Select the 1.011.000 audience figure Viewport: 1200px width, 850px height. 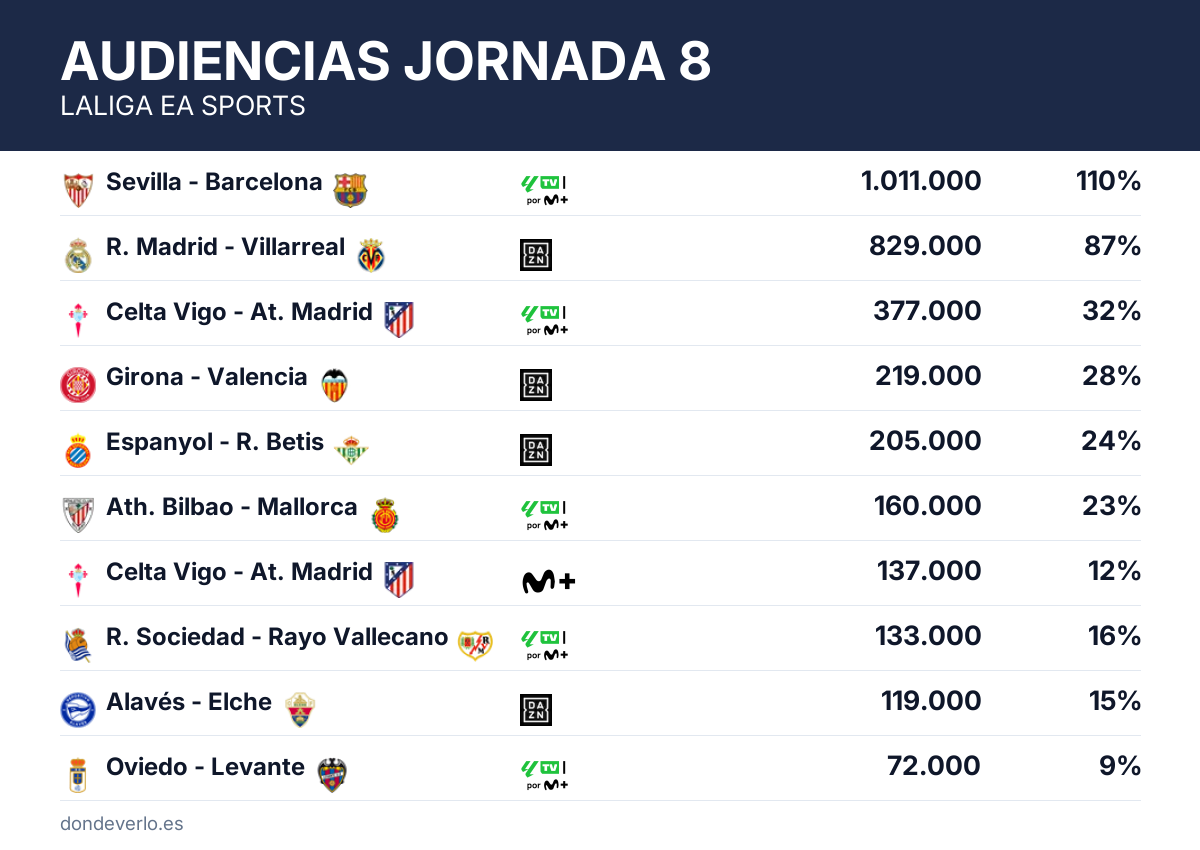tap(921, 182)
